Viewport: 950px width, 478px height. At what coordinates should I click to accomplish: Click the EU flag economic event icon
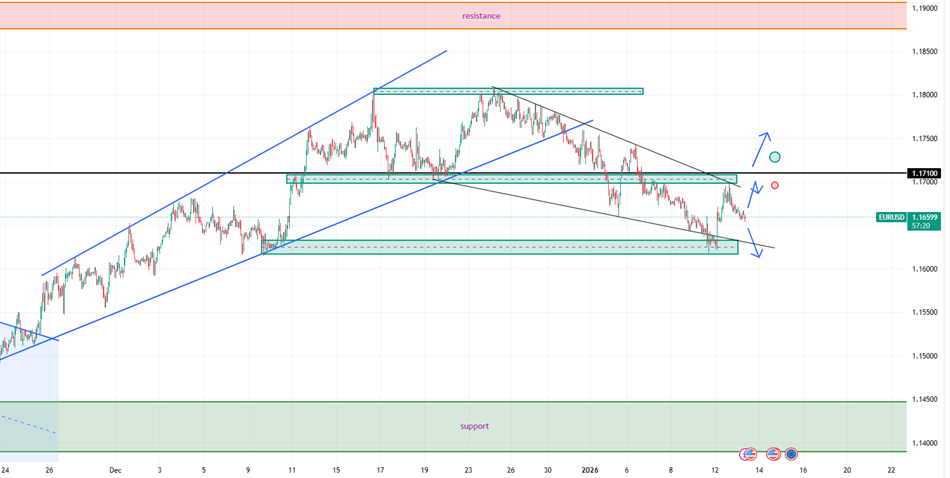click(791, 454)
